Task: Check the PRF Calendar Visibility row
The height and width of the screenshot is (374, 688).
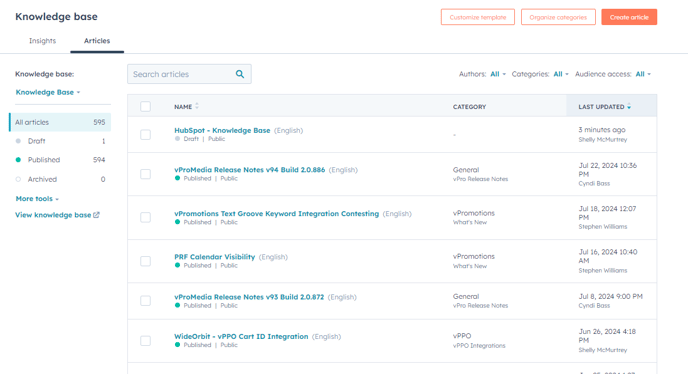Action: (145, 261)
